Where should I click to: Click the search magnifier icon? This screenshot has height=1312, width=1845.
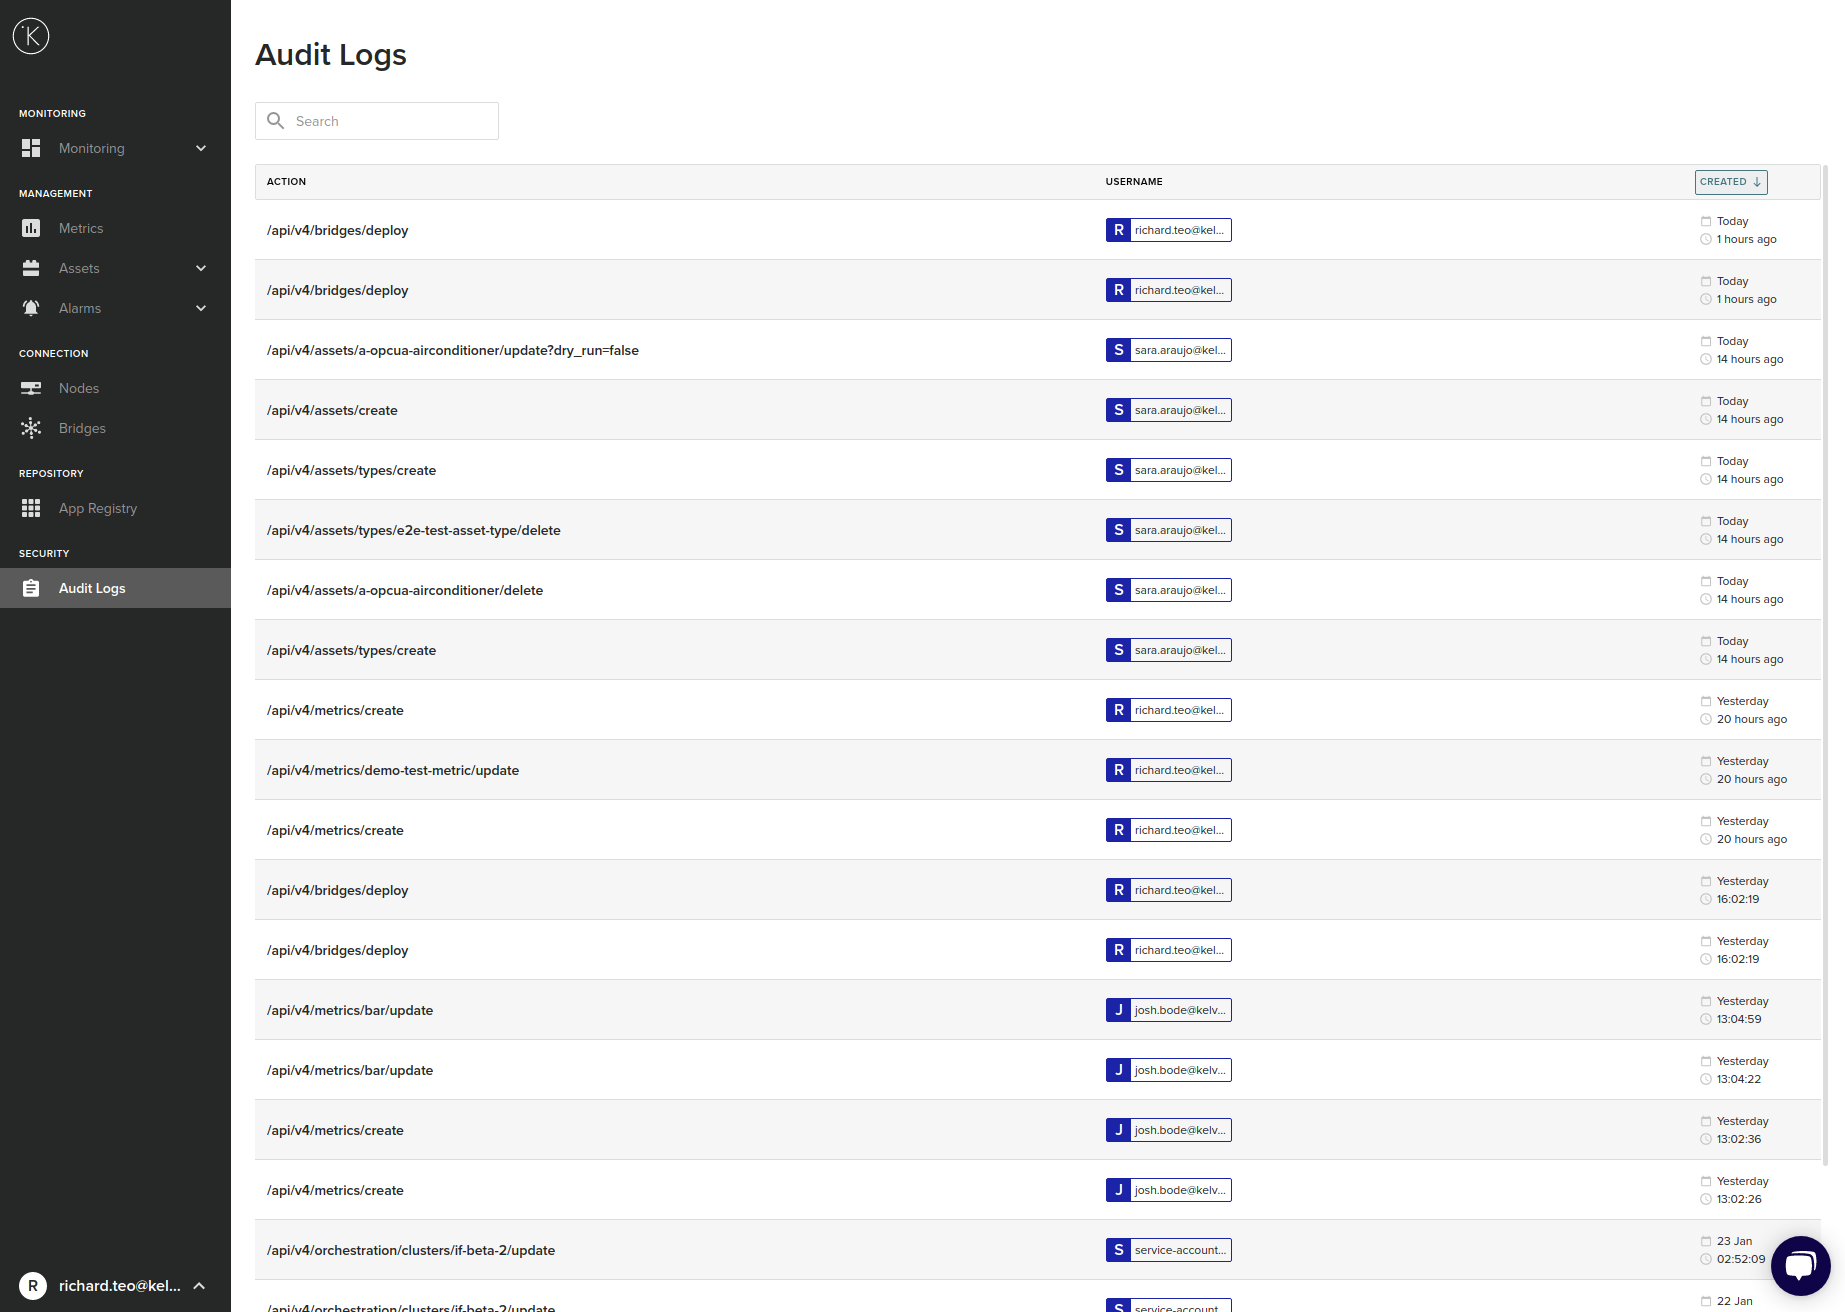coord(276,121)
